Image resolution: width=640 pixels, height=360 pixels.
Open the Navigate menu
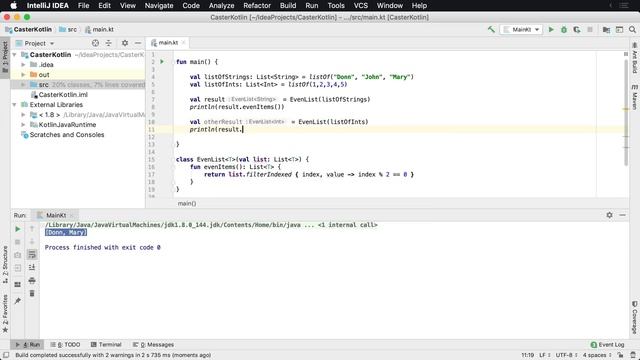(159, 5)
